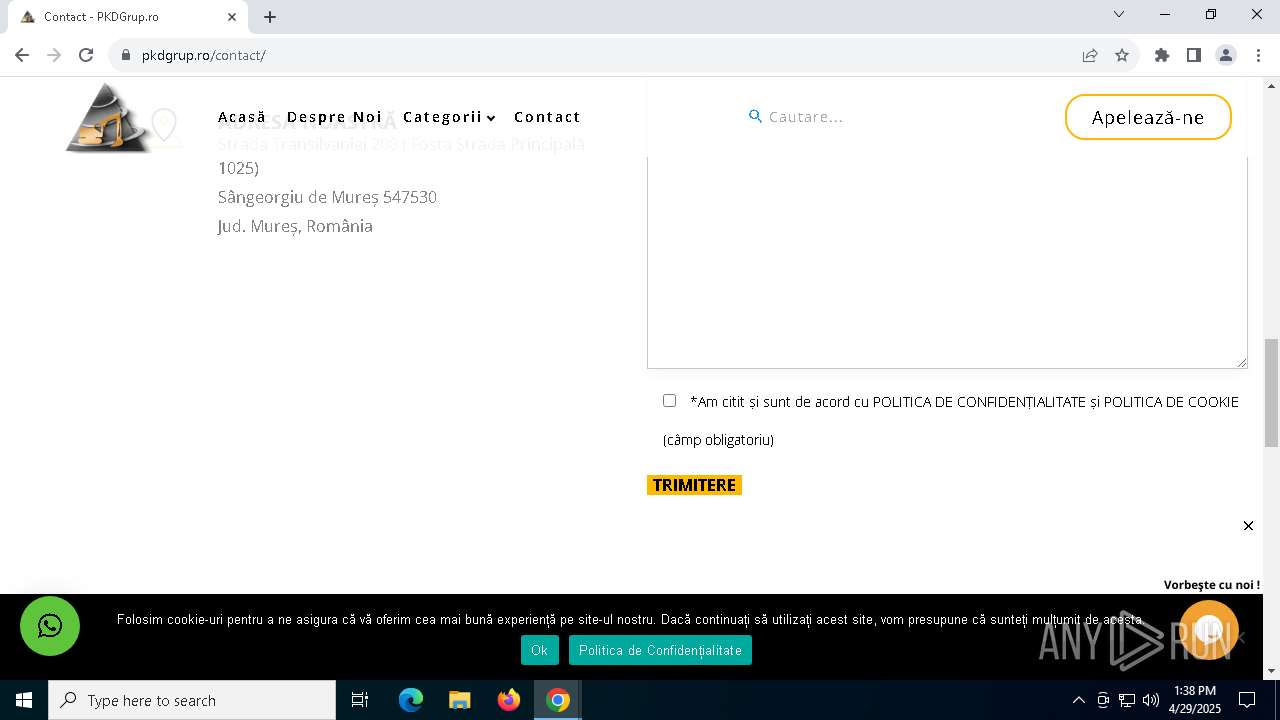Viewport: 1280px width, 720px height.
Task: Go to Acasă menu item
Action: pos(242,117)
